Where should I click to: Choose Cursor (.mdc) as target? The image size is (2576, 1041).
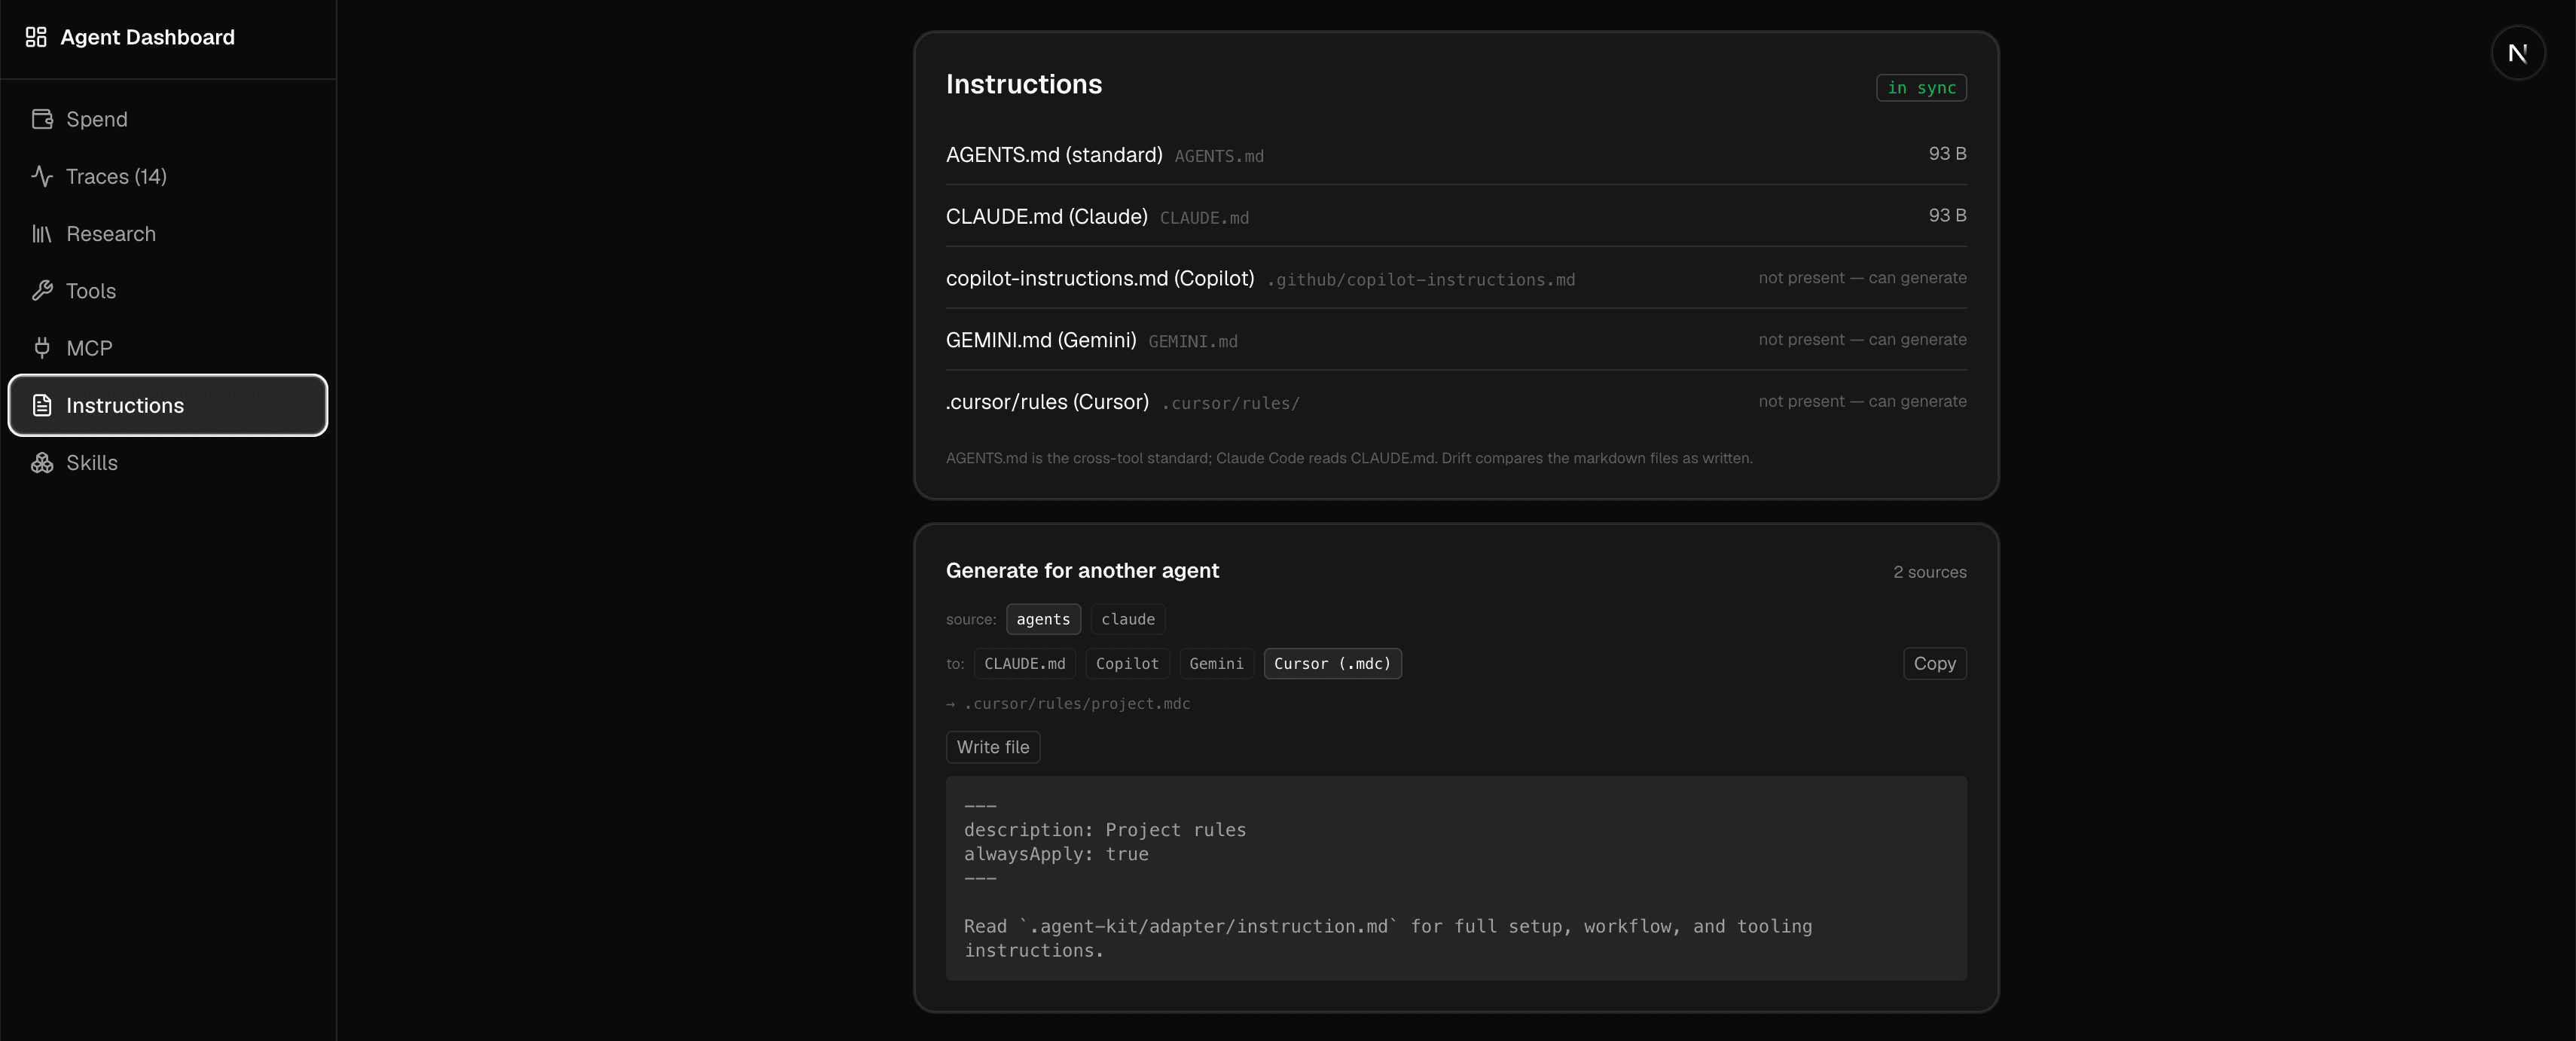[x=1332, y=664]
